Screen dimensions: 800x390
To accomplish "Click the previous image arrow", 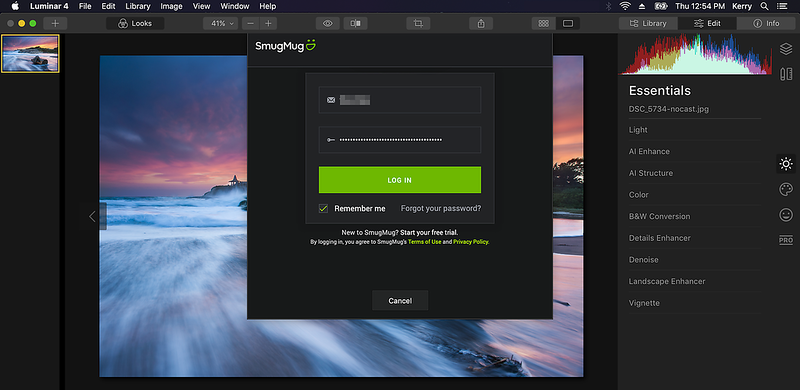I will 92,216.
